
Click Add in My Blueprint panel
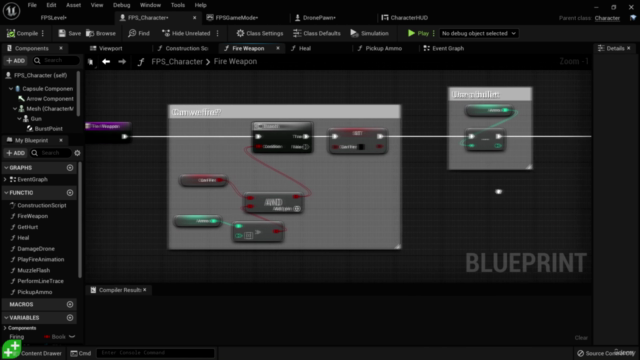pos(16,153)
